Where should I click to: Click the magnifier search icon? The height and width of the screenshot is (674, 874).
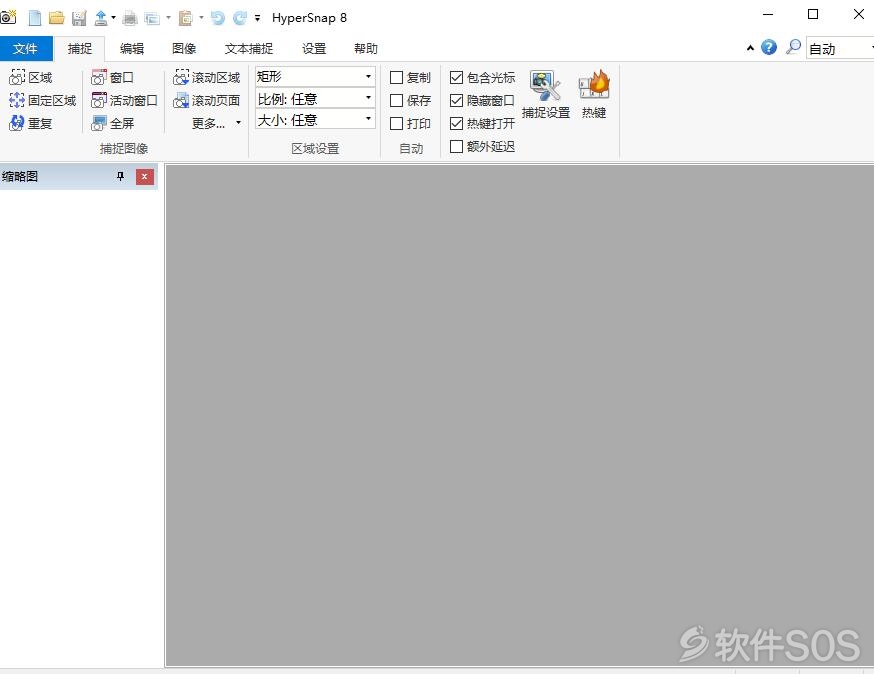click(x=793, y=47)
